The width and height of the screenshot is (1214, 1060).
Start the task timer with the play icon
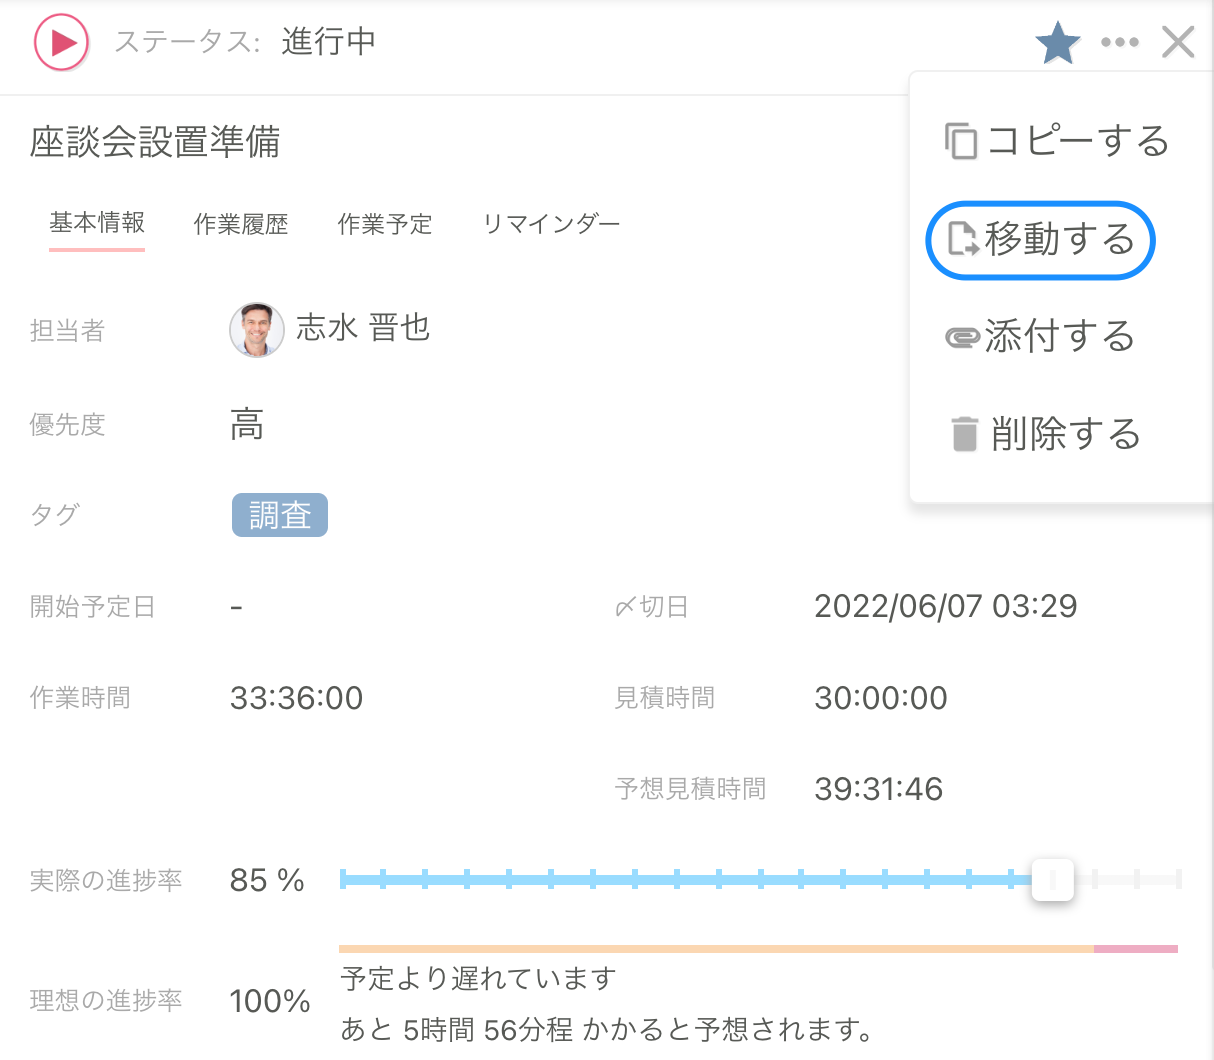tap(59, 42)
